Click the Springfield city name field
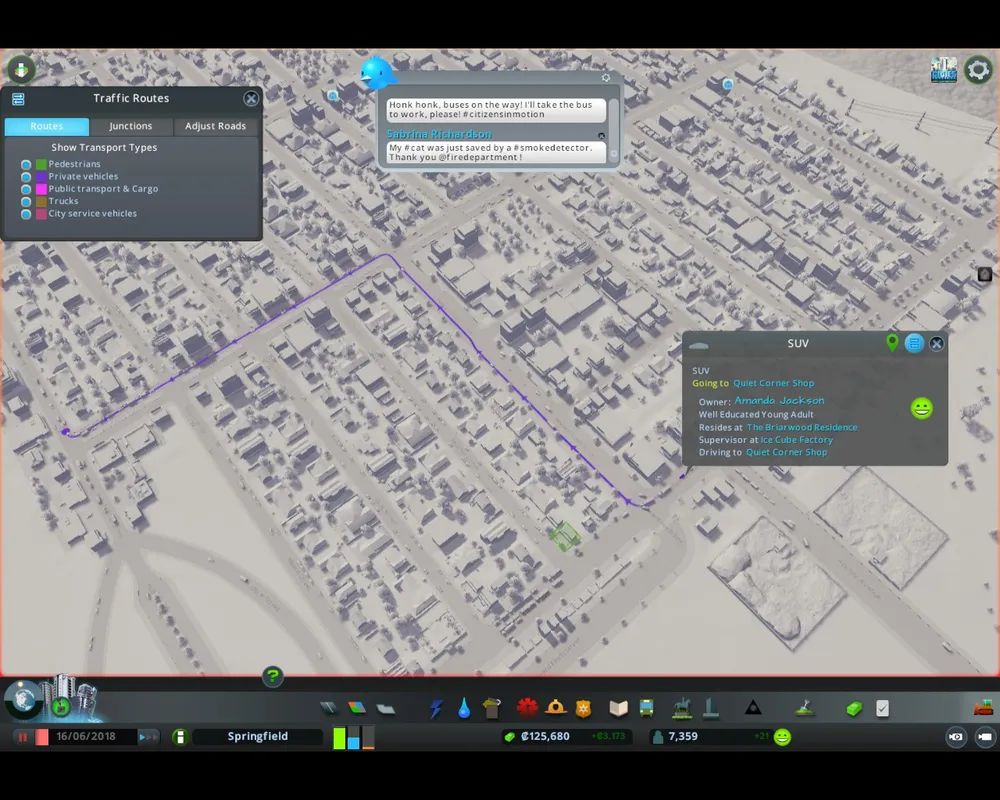1000x800 pixels. pos(257,737)
